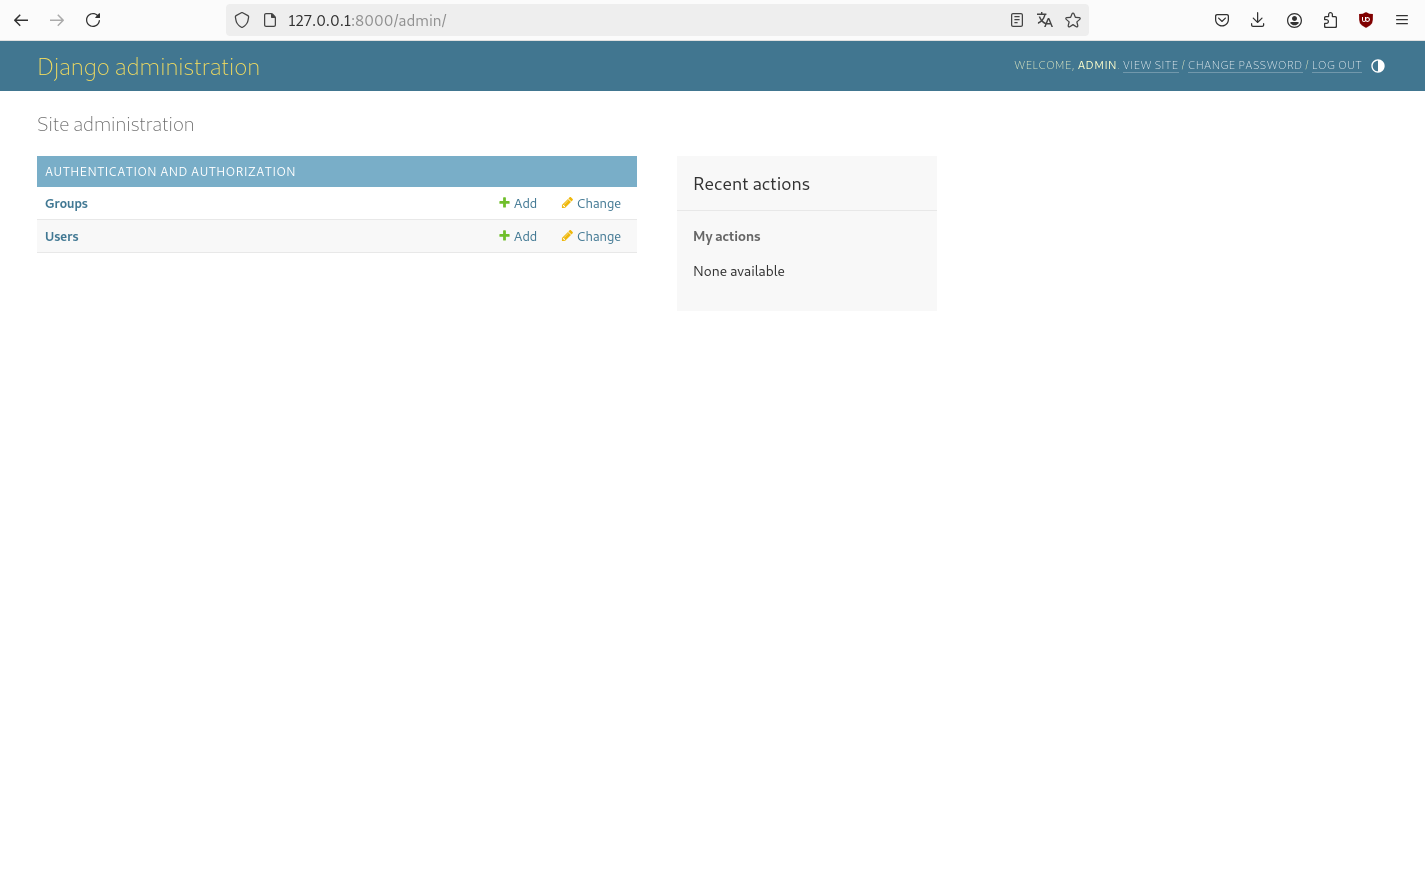Image resolution: width=1425 pixels, height=888 pixels.
Task: Click Change next to Groups
Action: [x=591, y=203]
